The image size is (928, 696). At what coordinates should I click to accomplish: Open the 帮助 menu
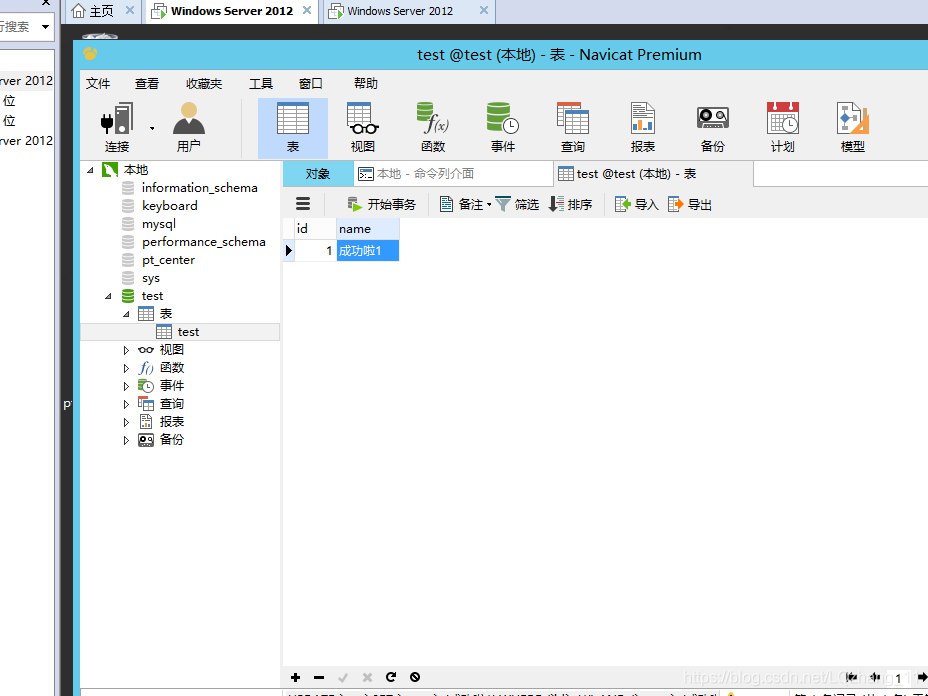tap(366, 83)
